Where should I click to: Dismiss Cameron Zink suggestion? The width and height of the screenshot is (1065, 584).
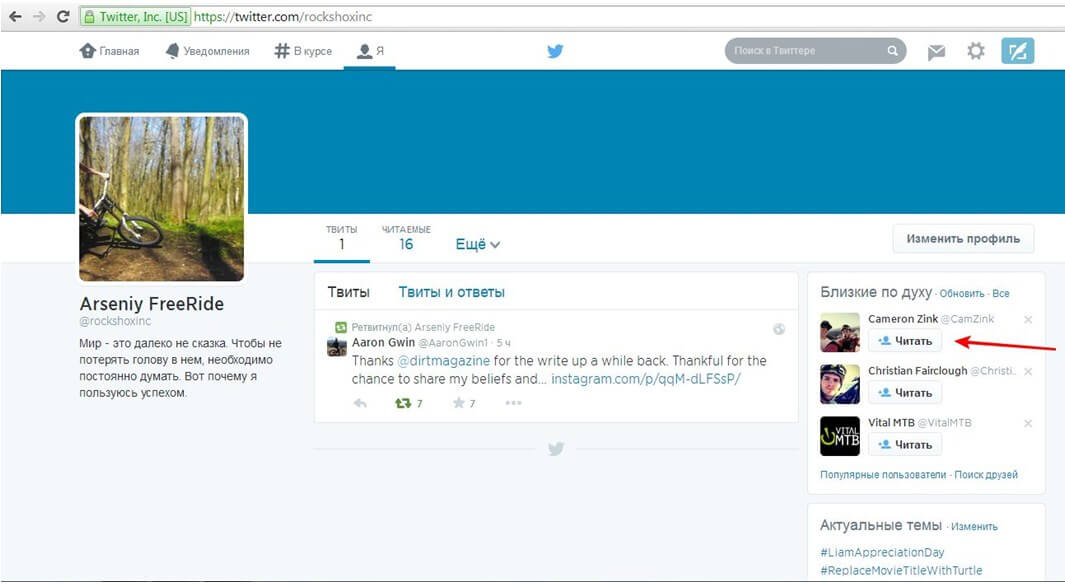coord(1028,319)
